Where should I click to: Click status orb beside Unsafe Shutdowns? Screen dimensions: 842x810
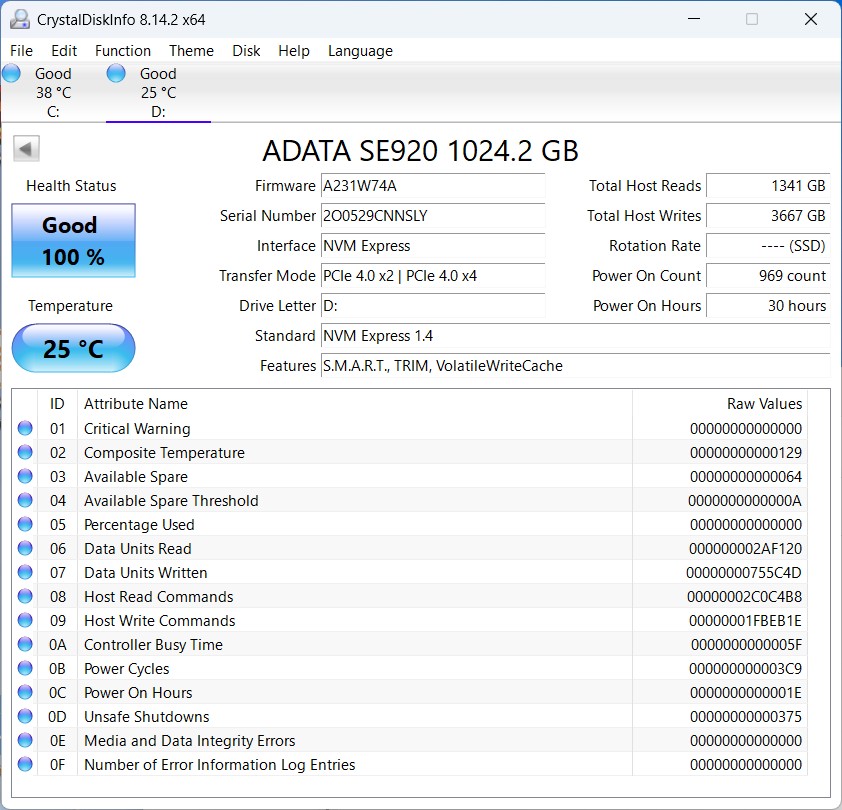click(x=25, y=717)
